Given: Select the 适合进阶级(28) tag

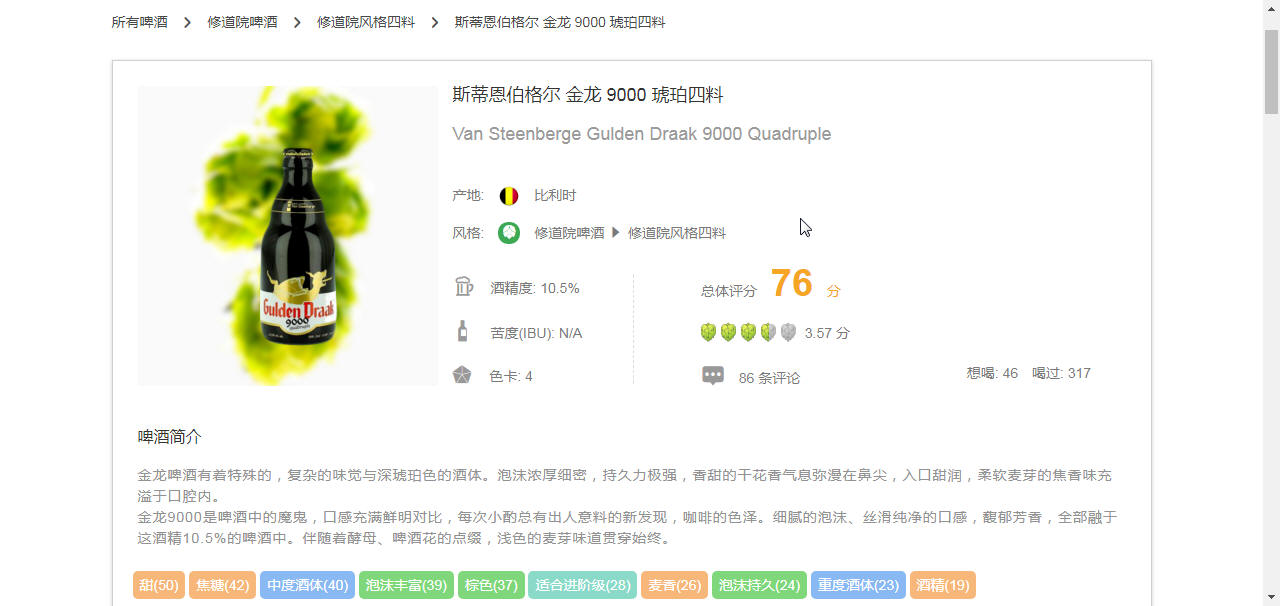Looking at the screenshot, I should pyautogui.click(x=583, y=585).
